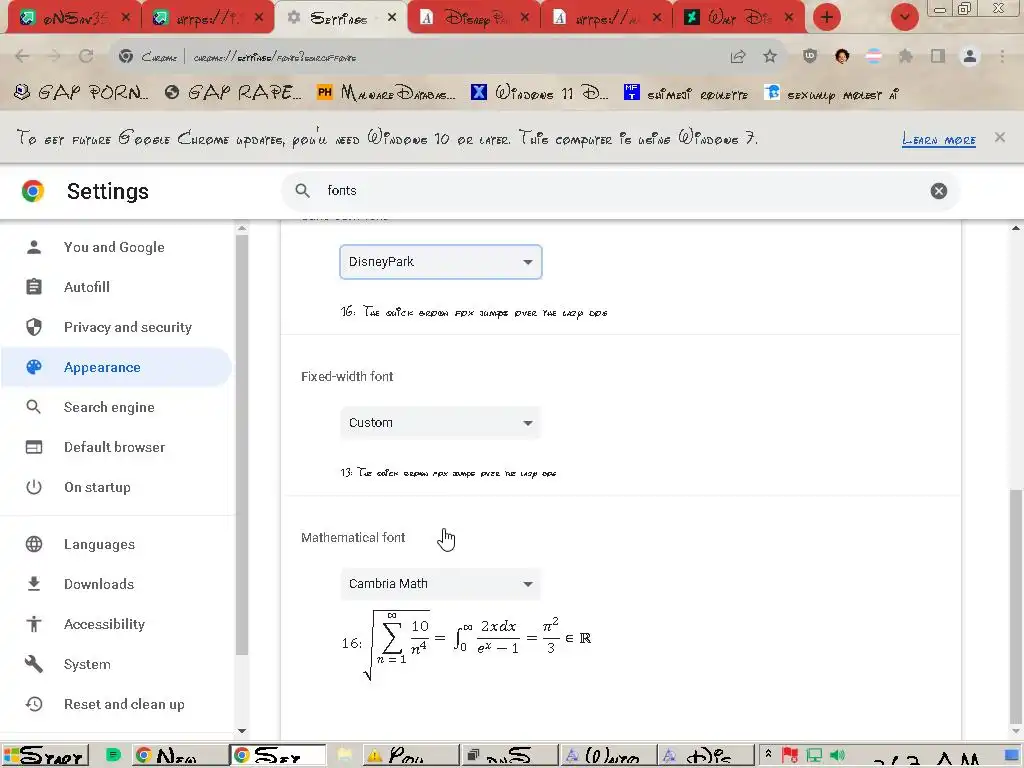Dismiss the Chrome update notification bar
Image resolution: width=1024 pixels, height=768 pixels.
pos(999,137)
